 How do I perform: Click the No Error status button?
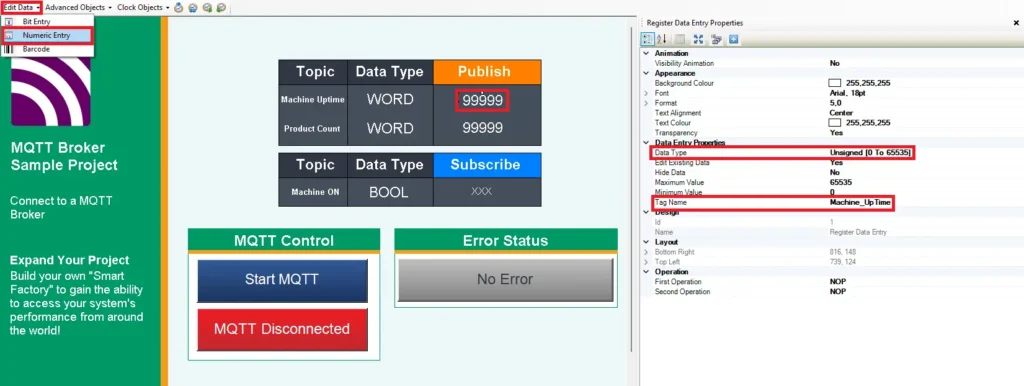pos(505,280)
